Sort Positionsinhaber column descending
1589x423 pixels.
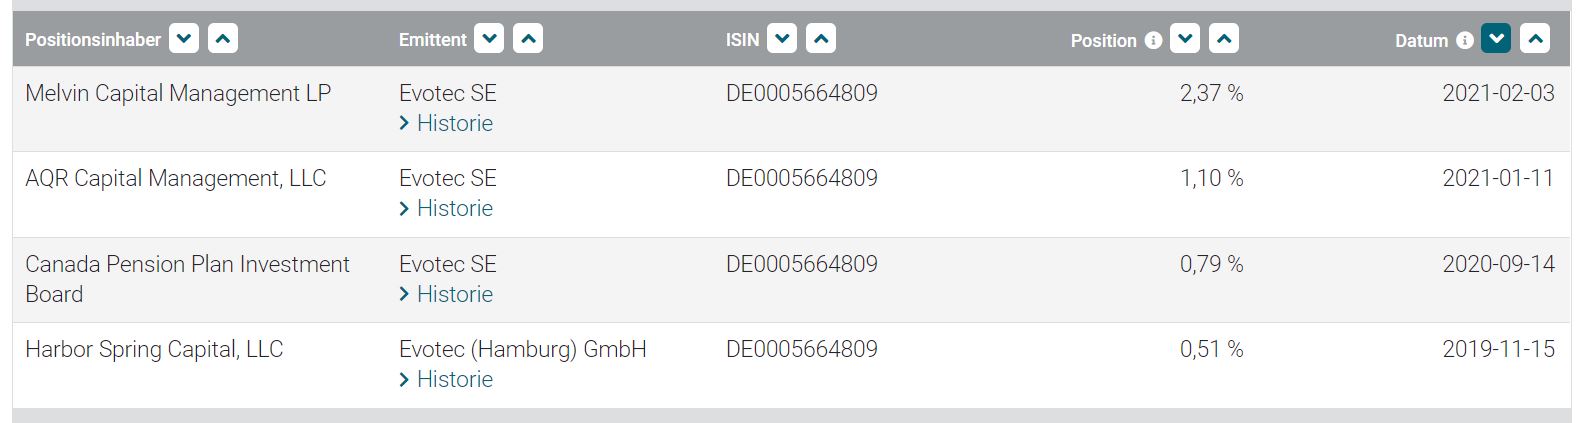pyautogui.click(x=184, y=39)
